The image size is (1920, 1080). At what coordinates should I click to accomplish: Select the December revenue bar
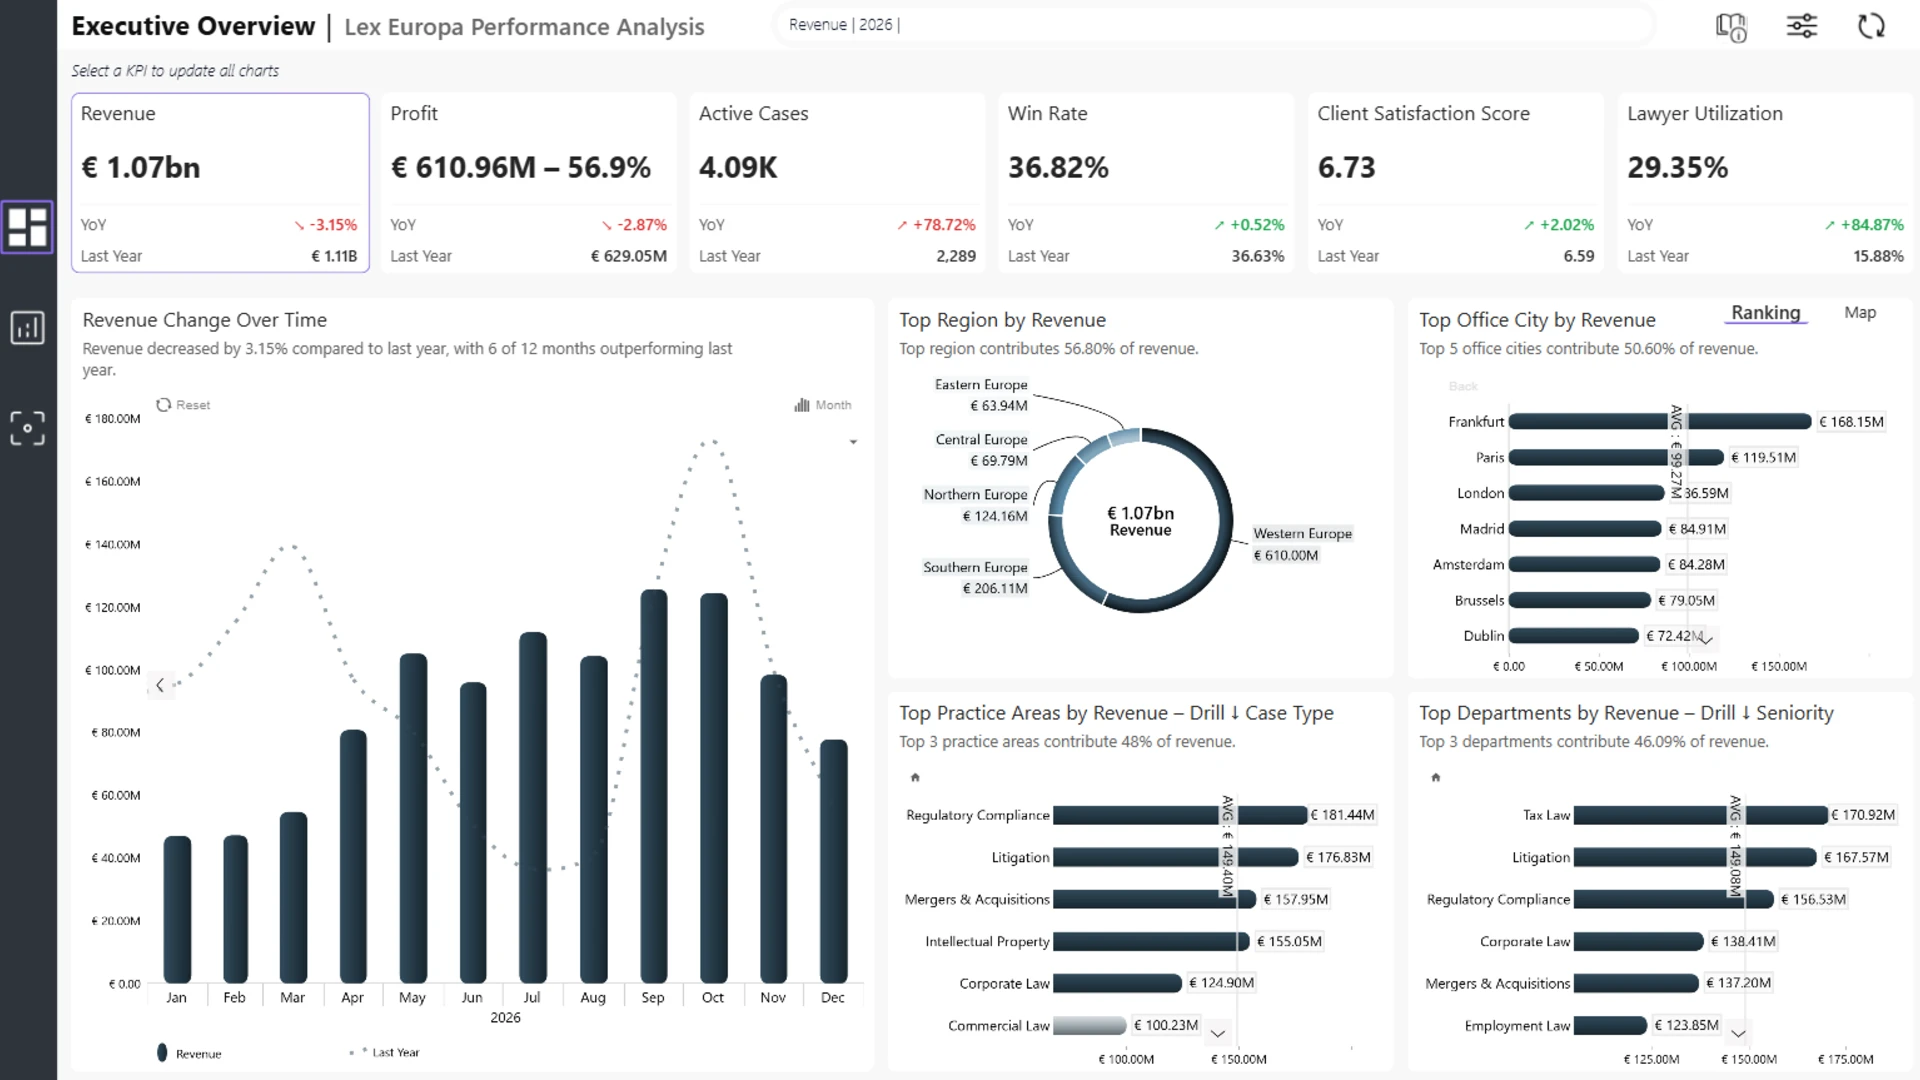pyautogui.click(x=834, y=861)
